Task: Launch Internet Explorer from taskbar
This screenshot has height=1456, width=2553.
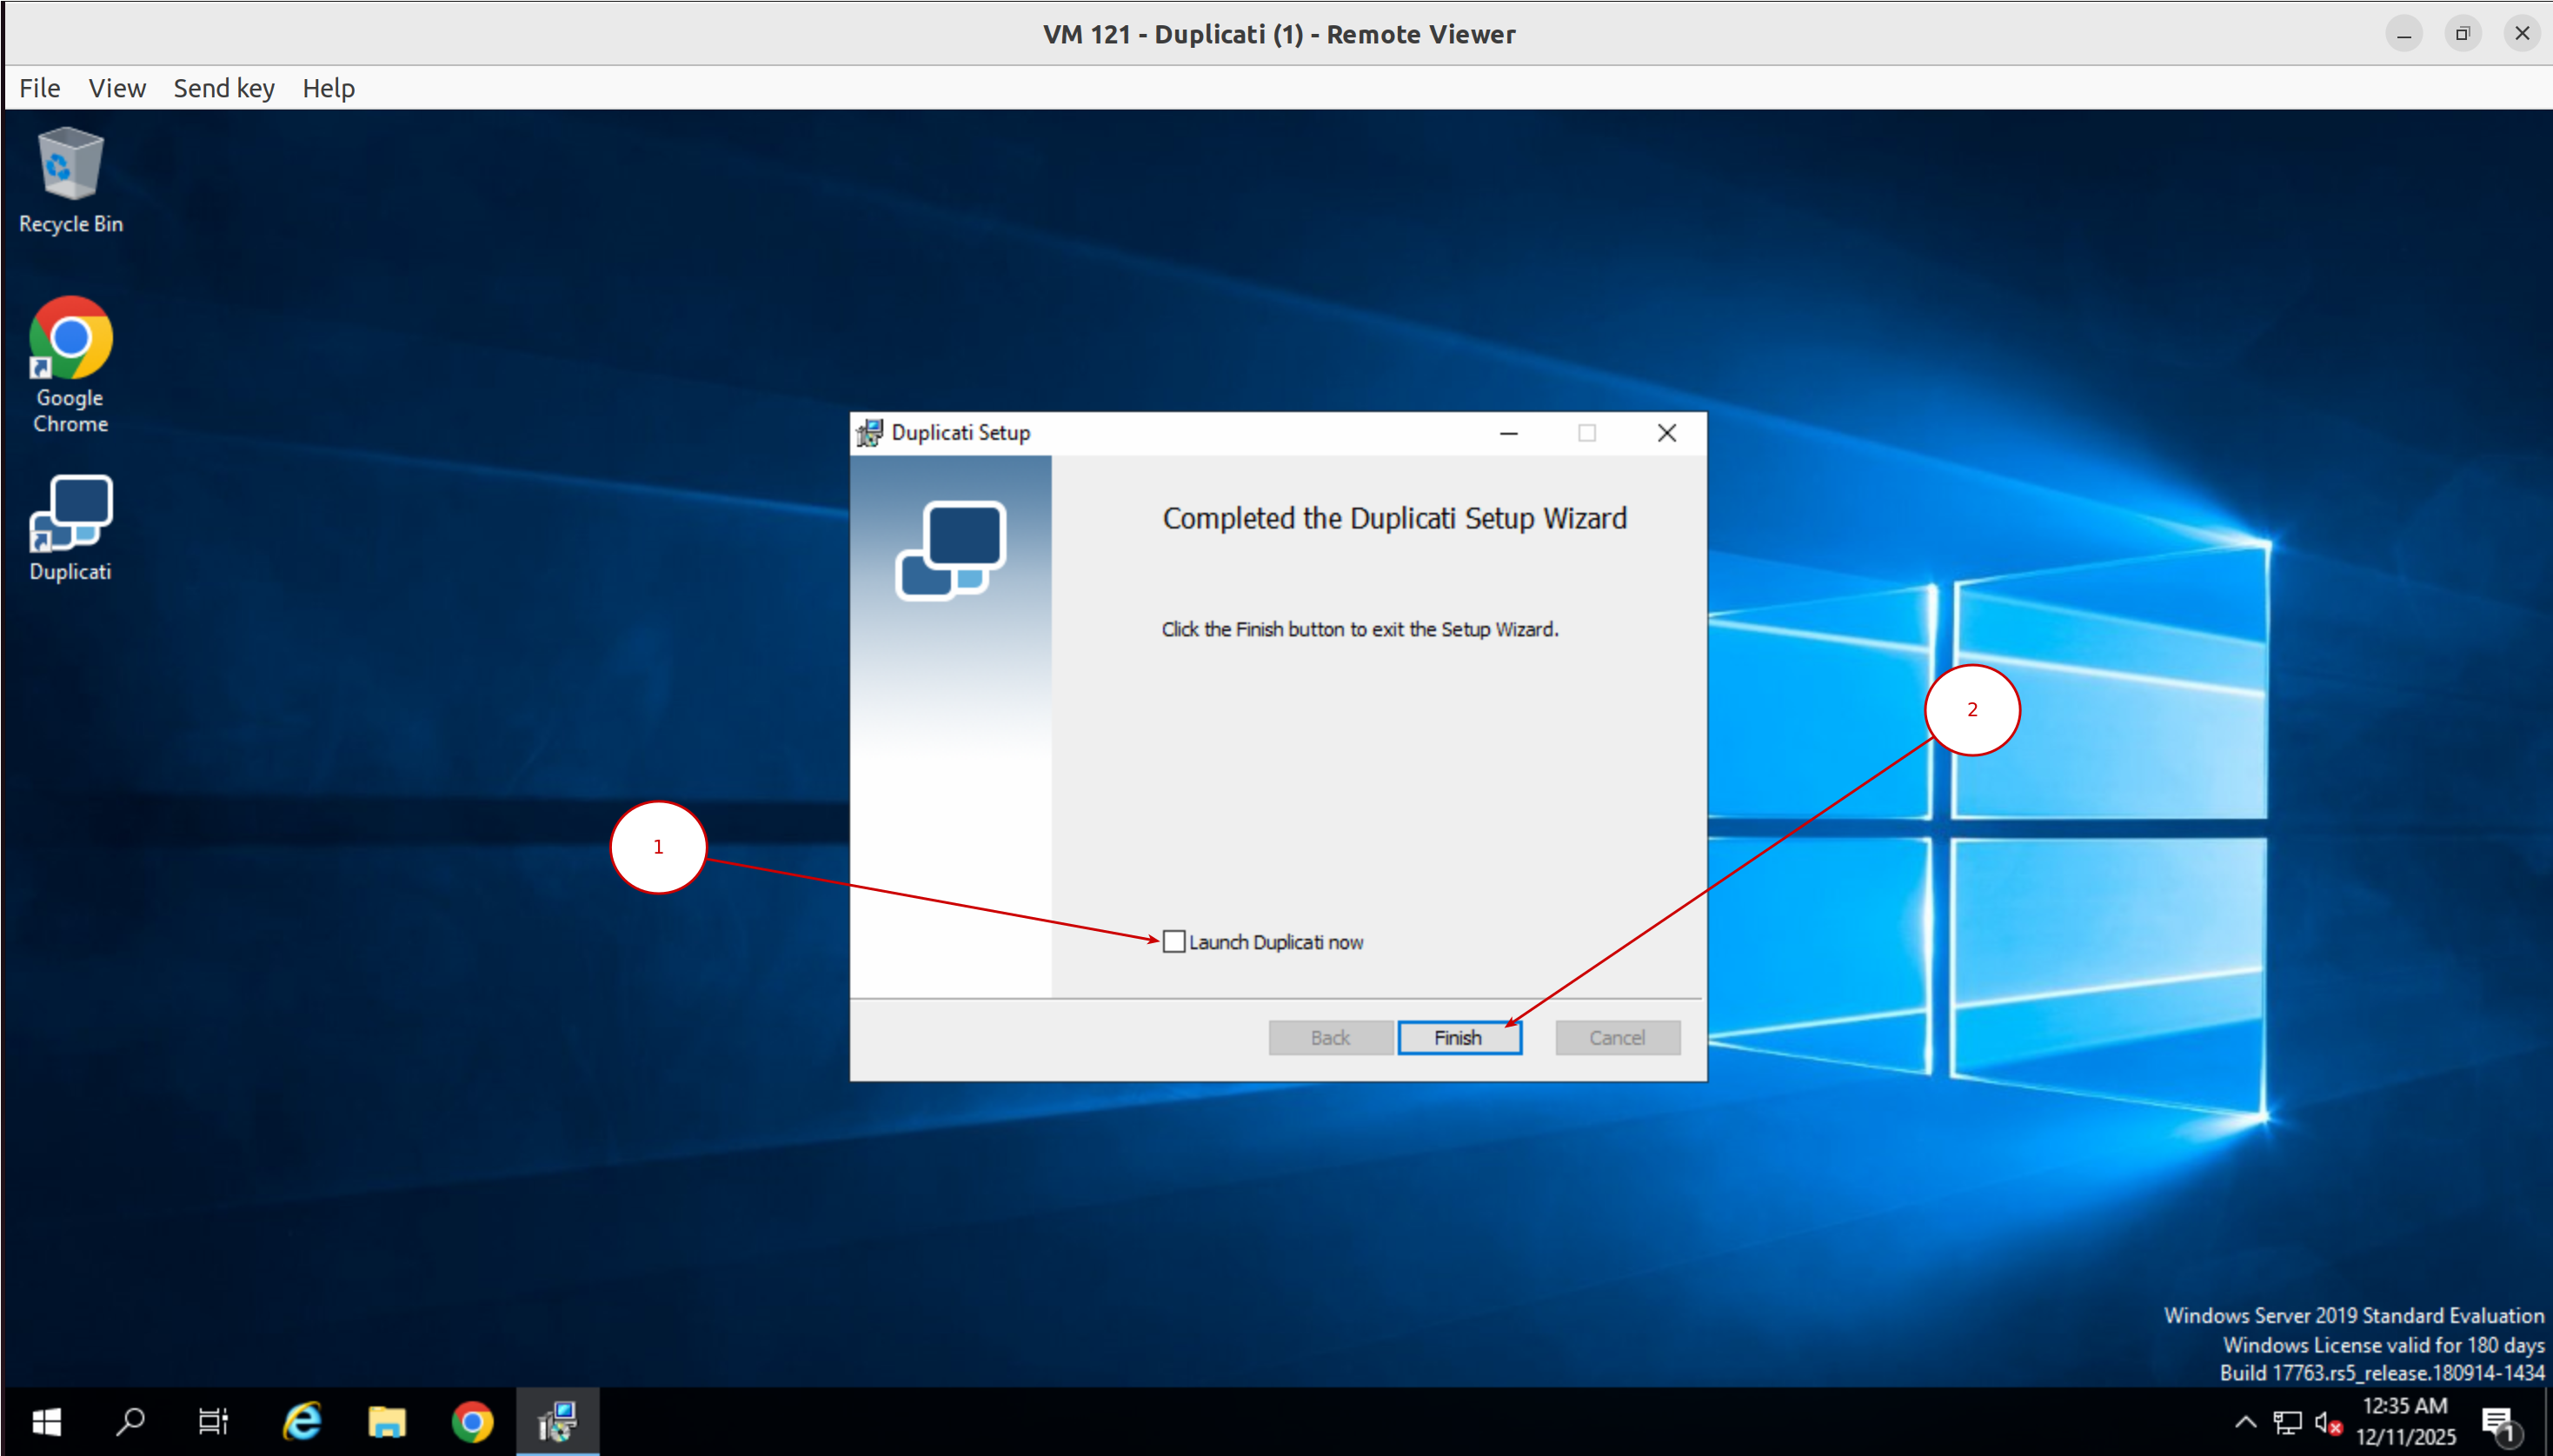Action: (x=301, y=1421)
